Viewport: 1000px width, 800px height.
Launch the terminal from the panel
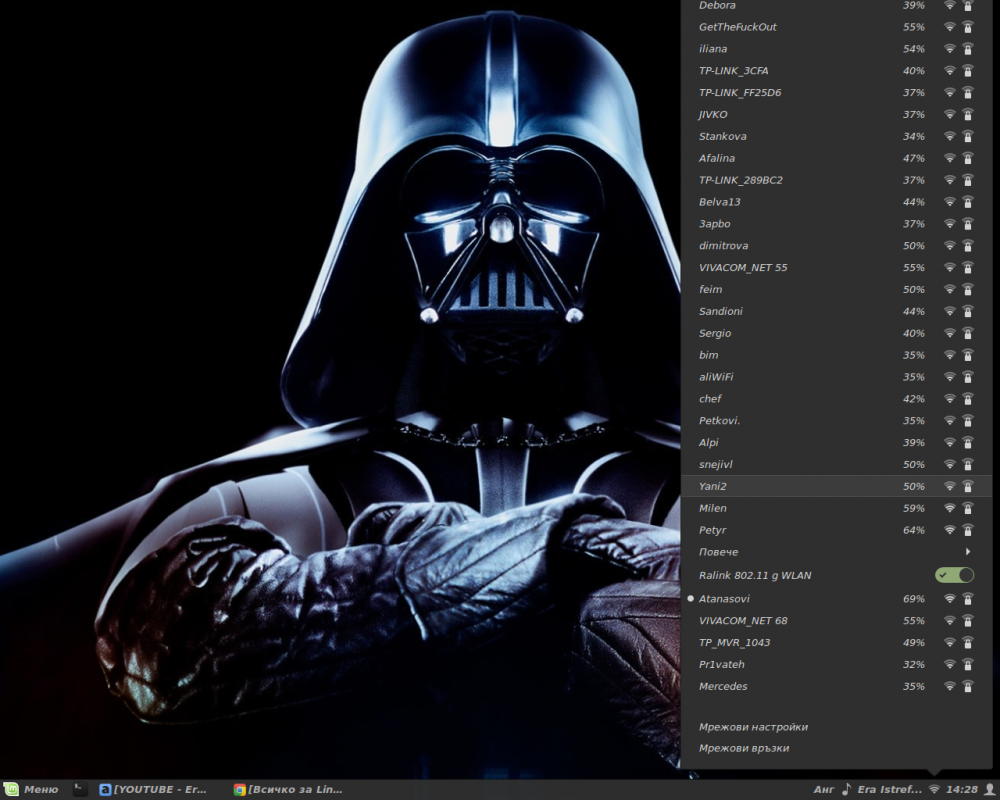(80, 789)
